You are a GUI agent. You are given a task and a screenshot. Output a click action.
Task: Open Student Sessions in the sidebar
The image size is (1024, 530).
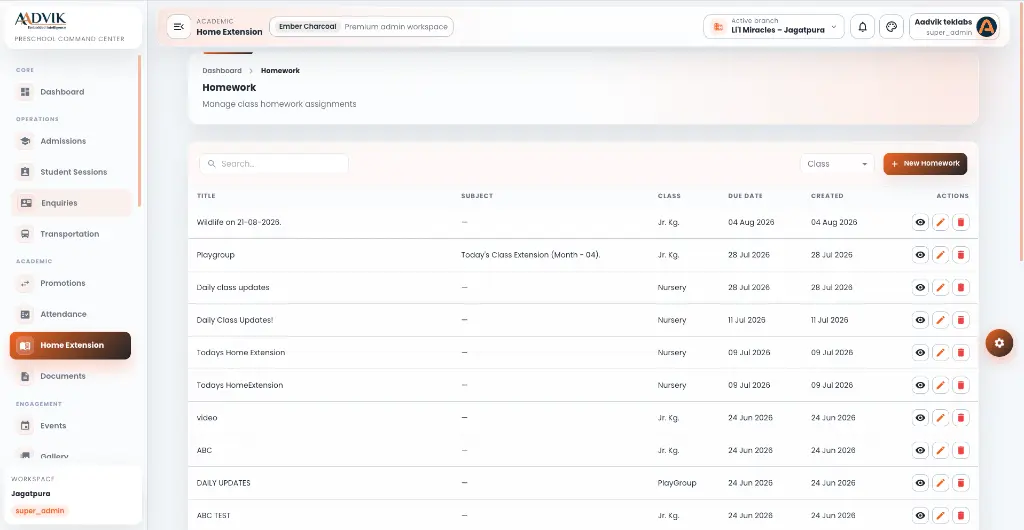(71, 172)
